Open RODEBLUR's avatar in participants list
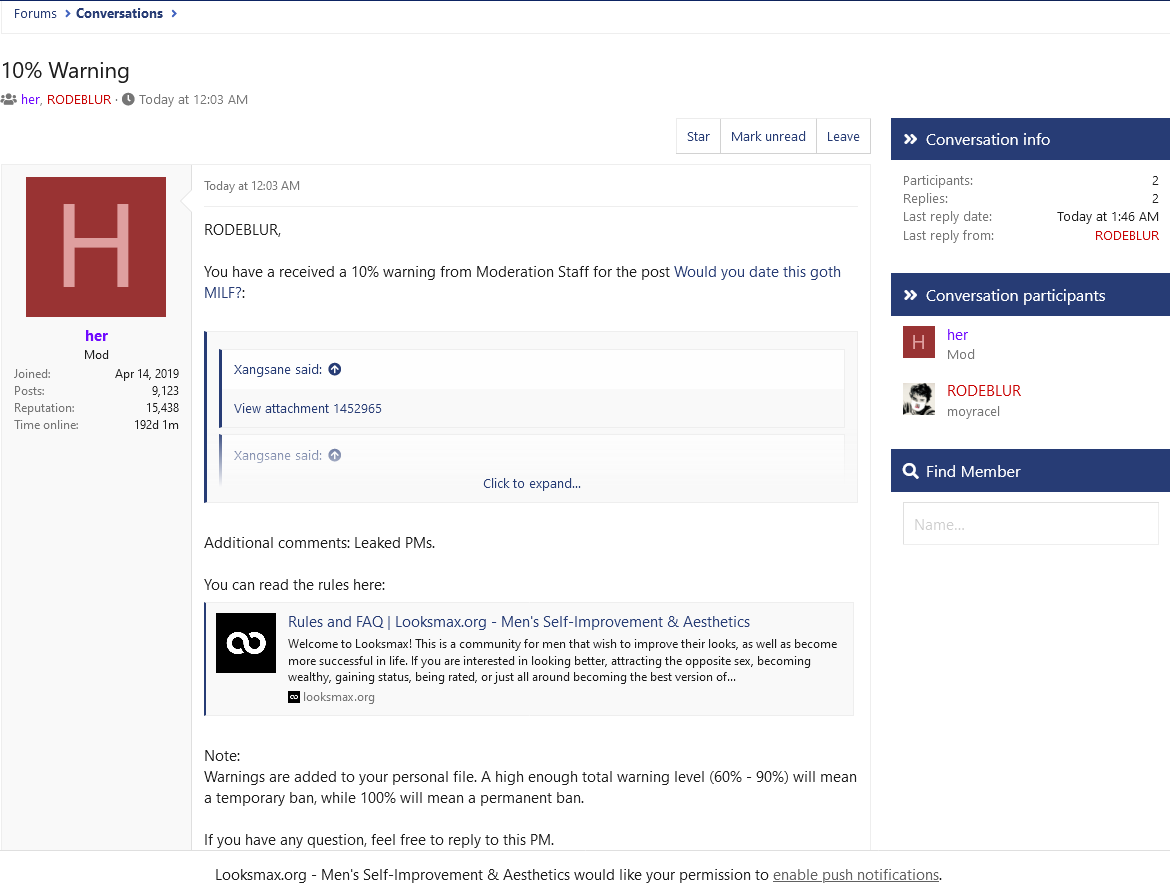 (x=919, y=399)
